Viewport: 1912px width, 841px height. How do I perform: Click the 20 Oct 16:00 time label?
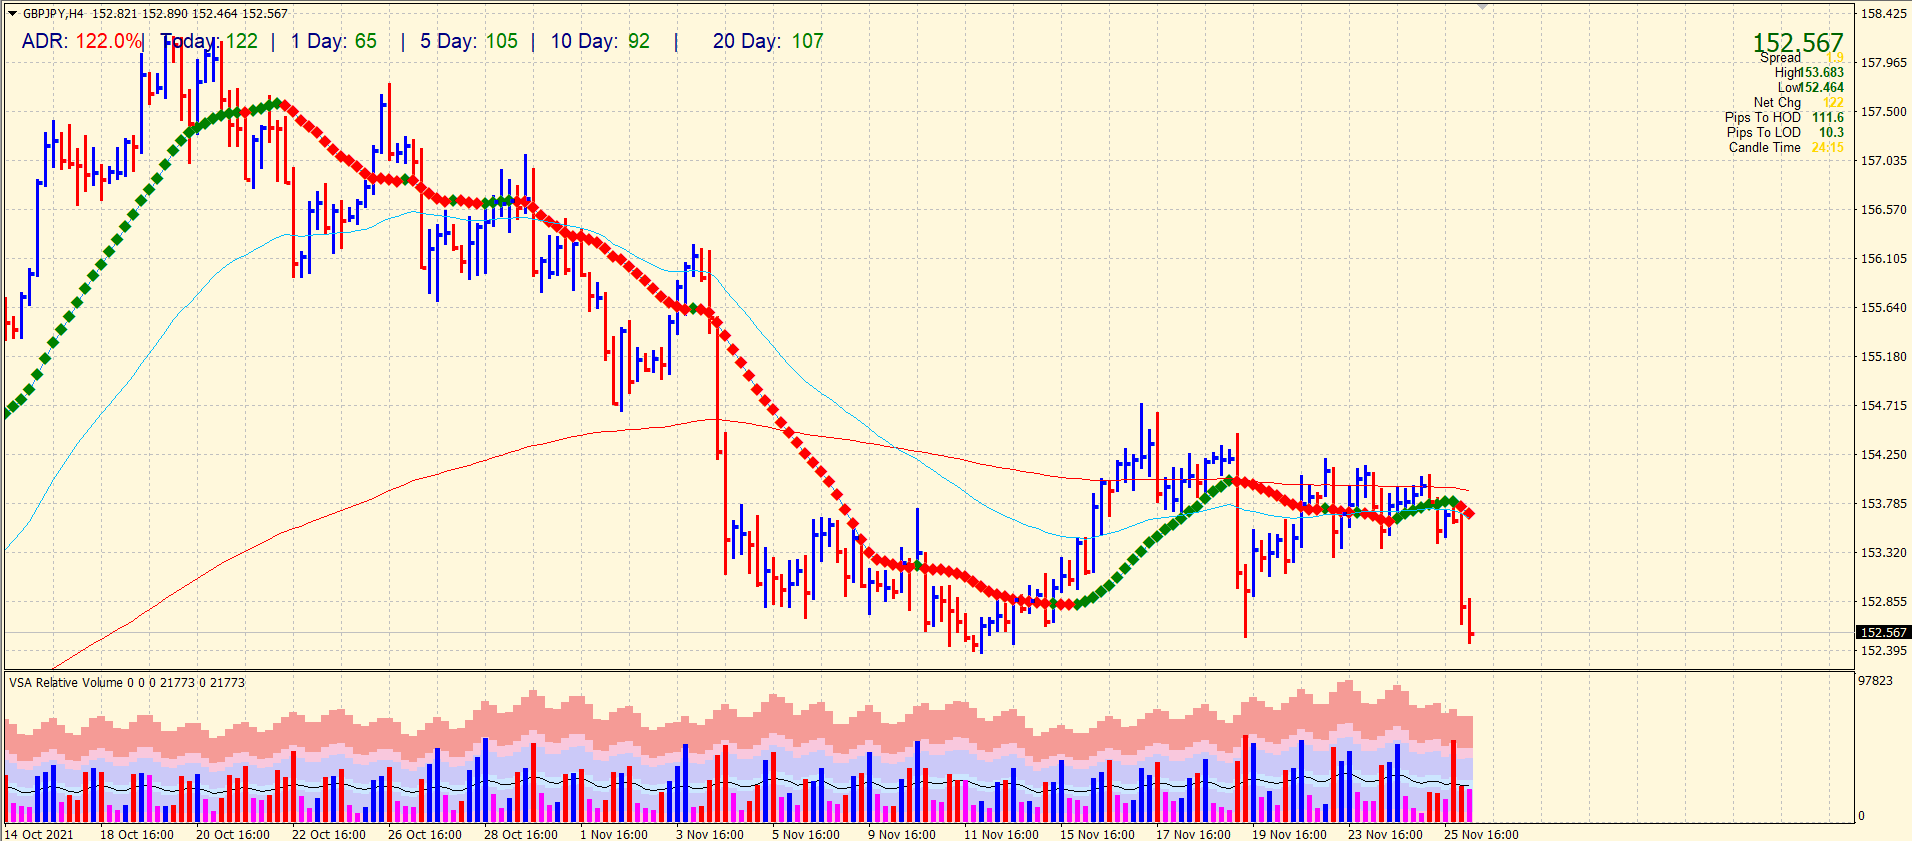click(x=233, y=835)
